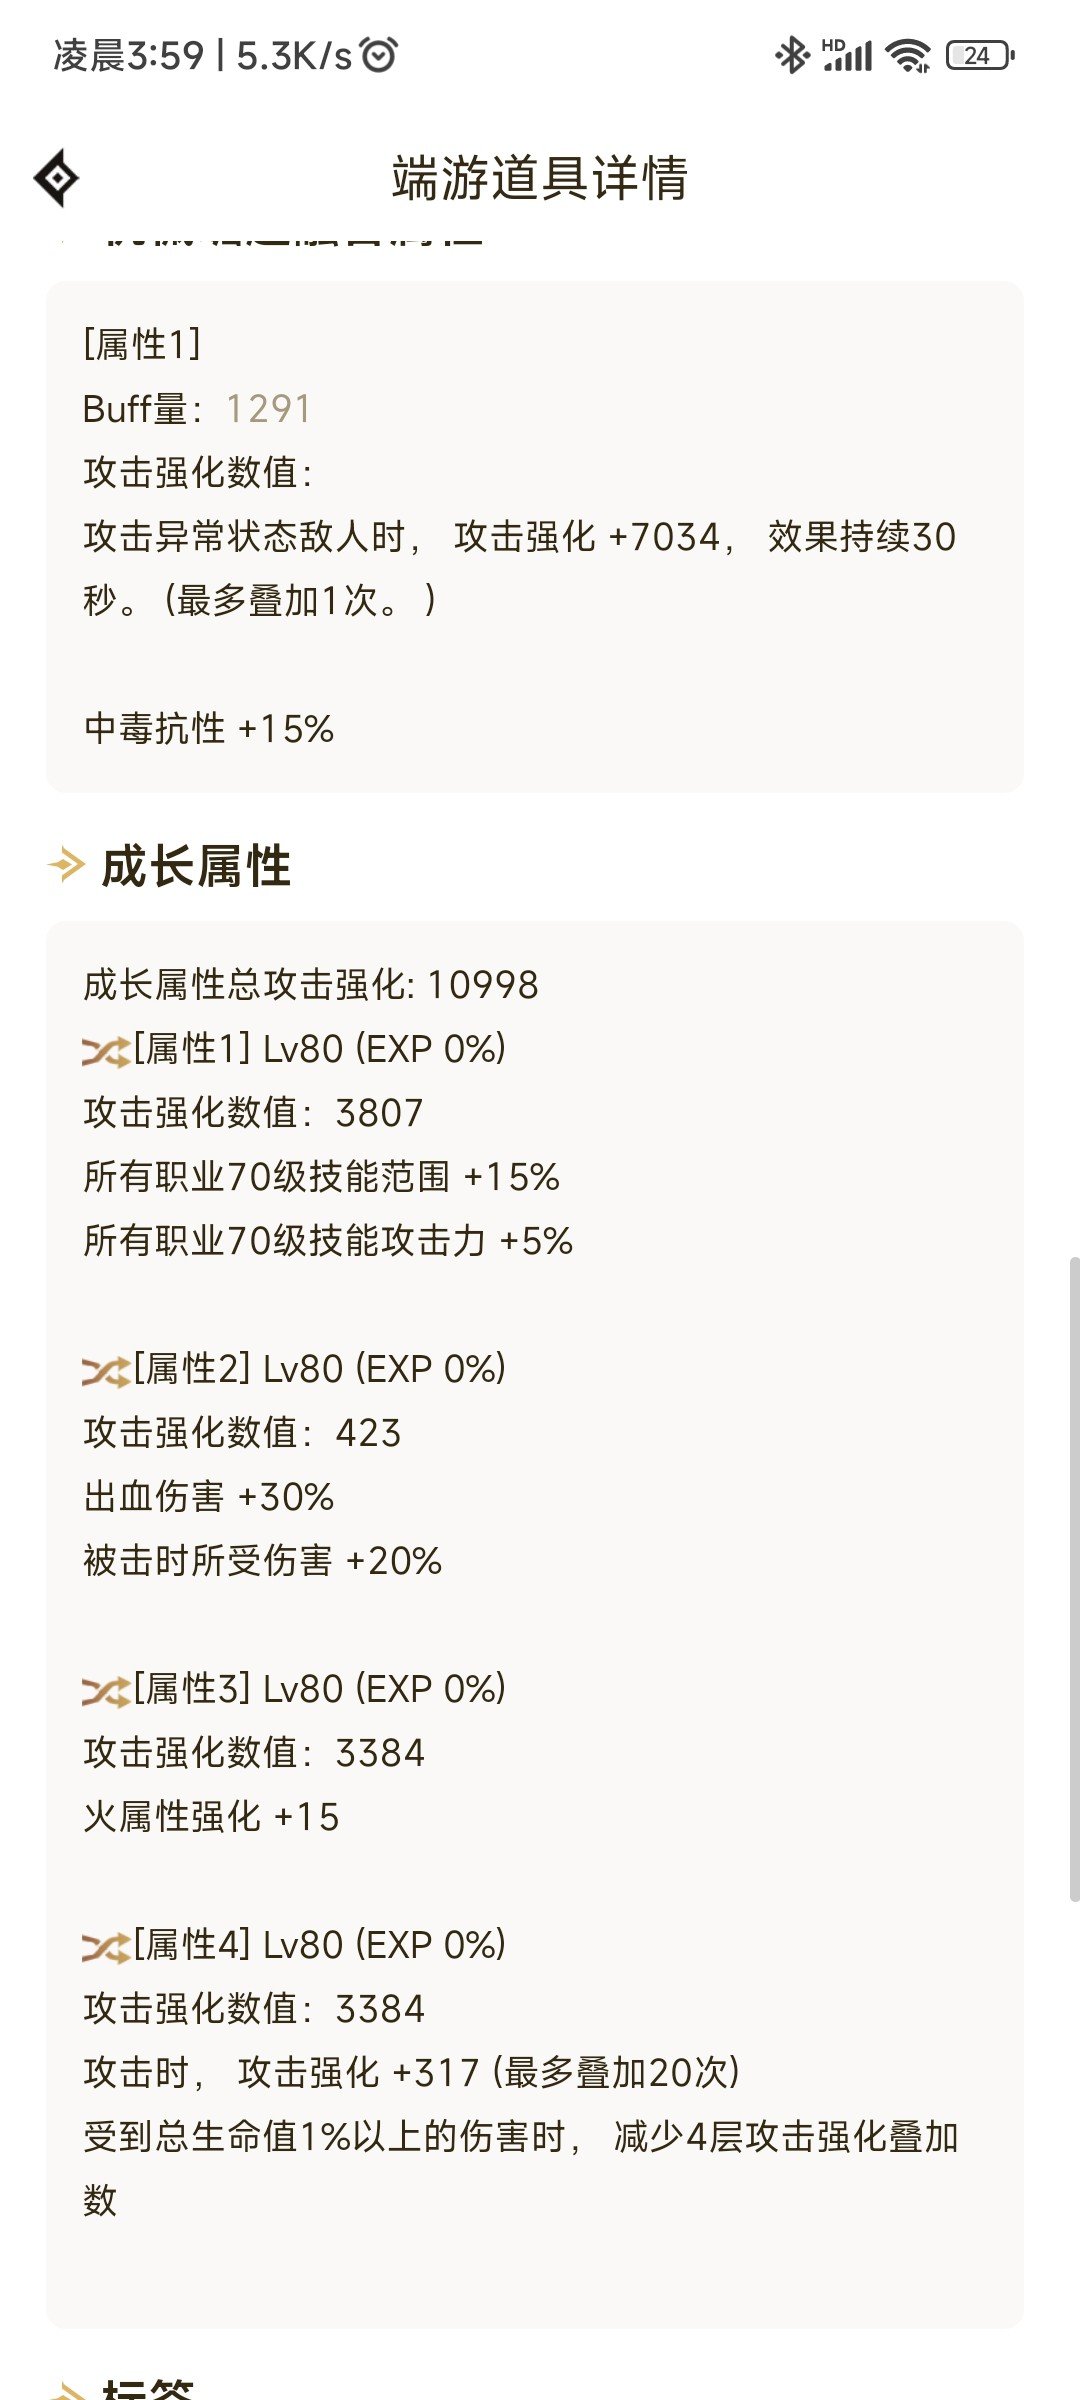Tap the 中毒抗性 +15% line

point(209,729)
